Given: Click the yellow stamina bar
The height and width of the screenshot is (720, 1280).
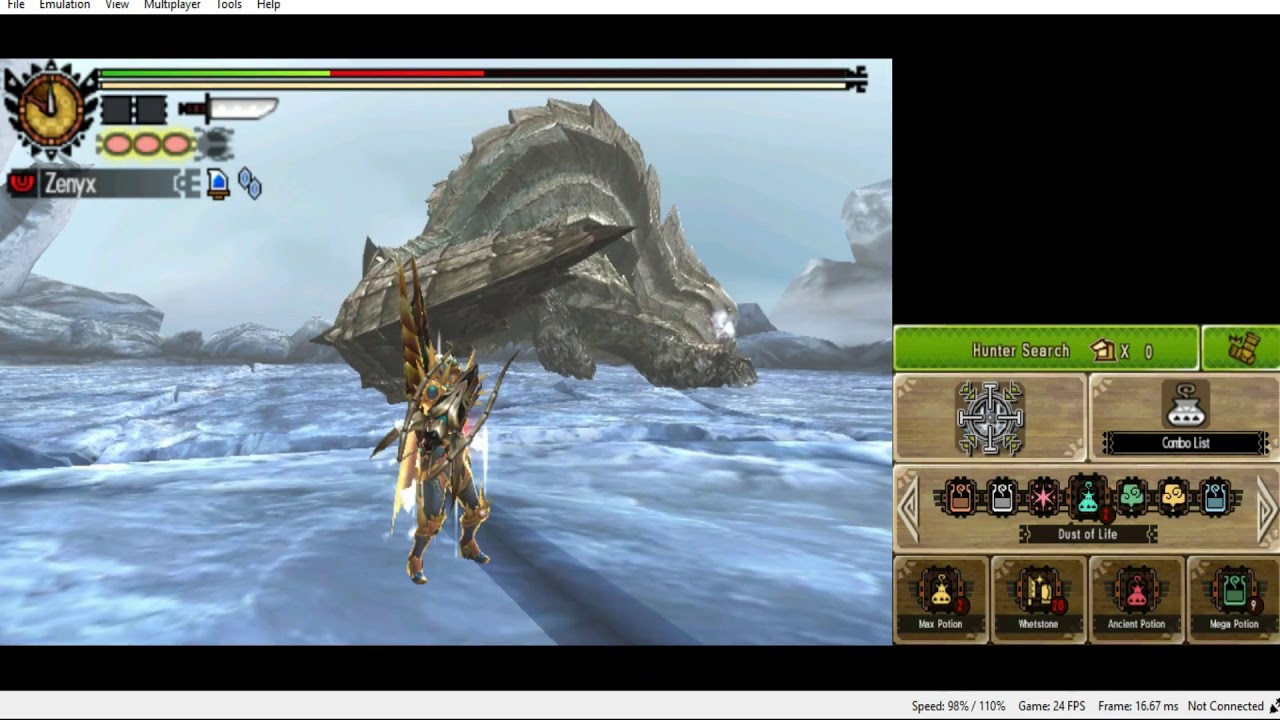Looking at the screenshot, I should tap(473, 85).
